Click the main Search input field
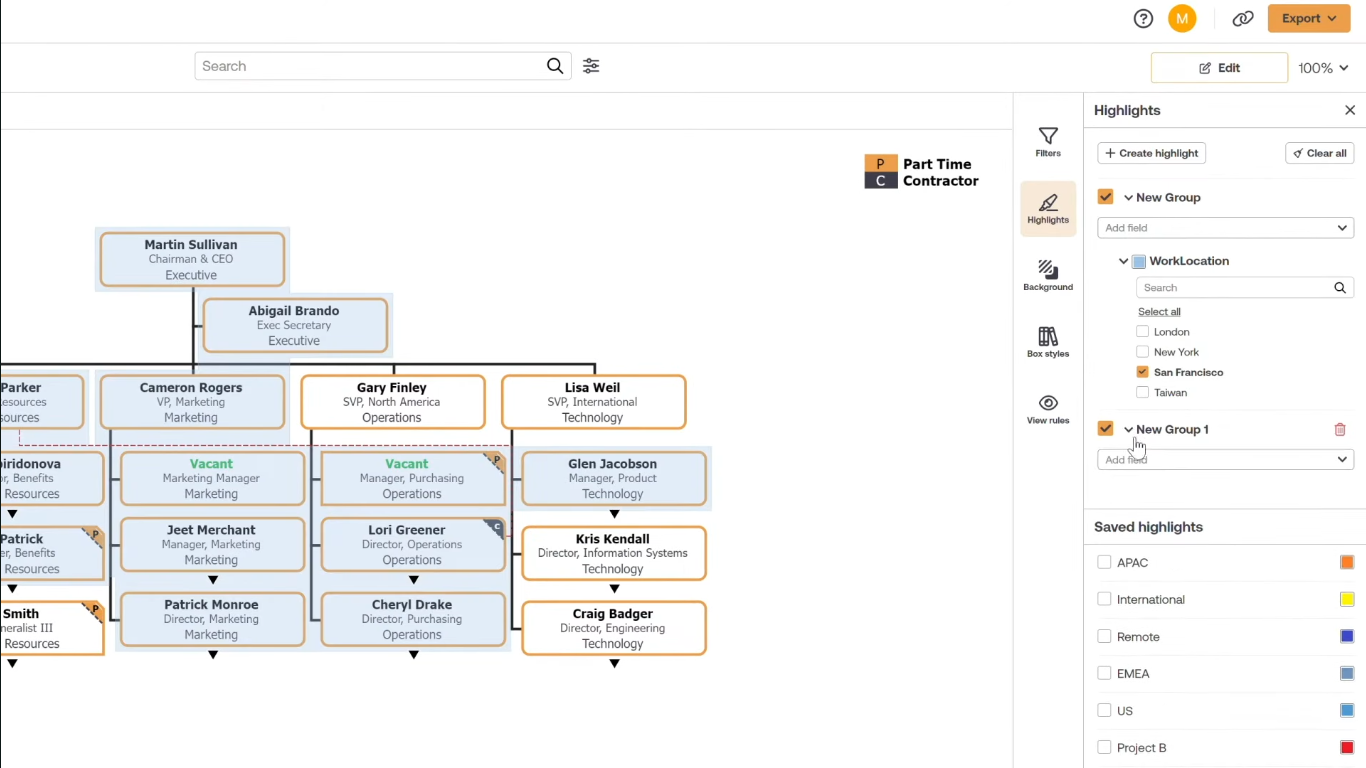 [370, 66]
